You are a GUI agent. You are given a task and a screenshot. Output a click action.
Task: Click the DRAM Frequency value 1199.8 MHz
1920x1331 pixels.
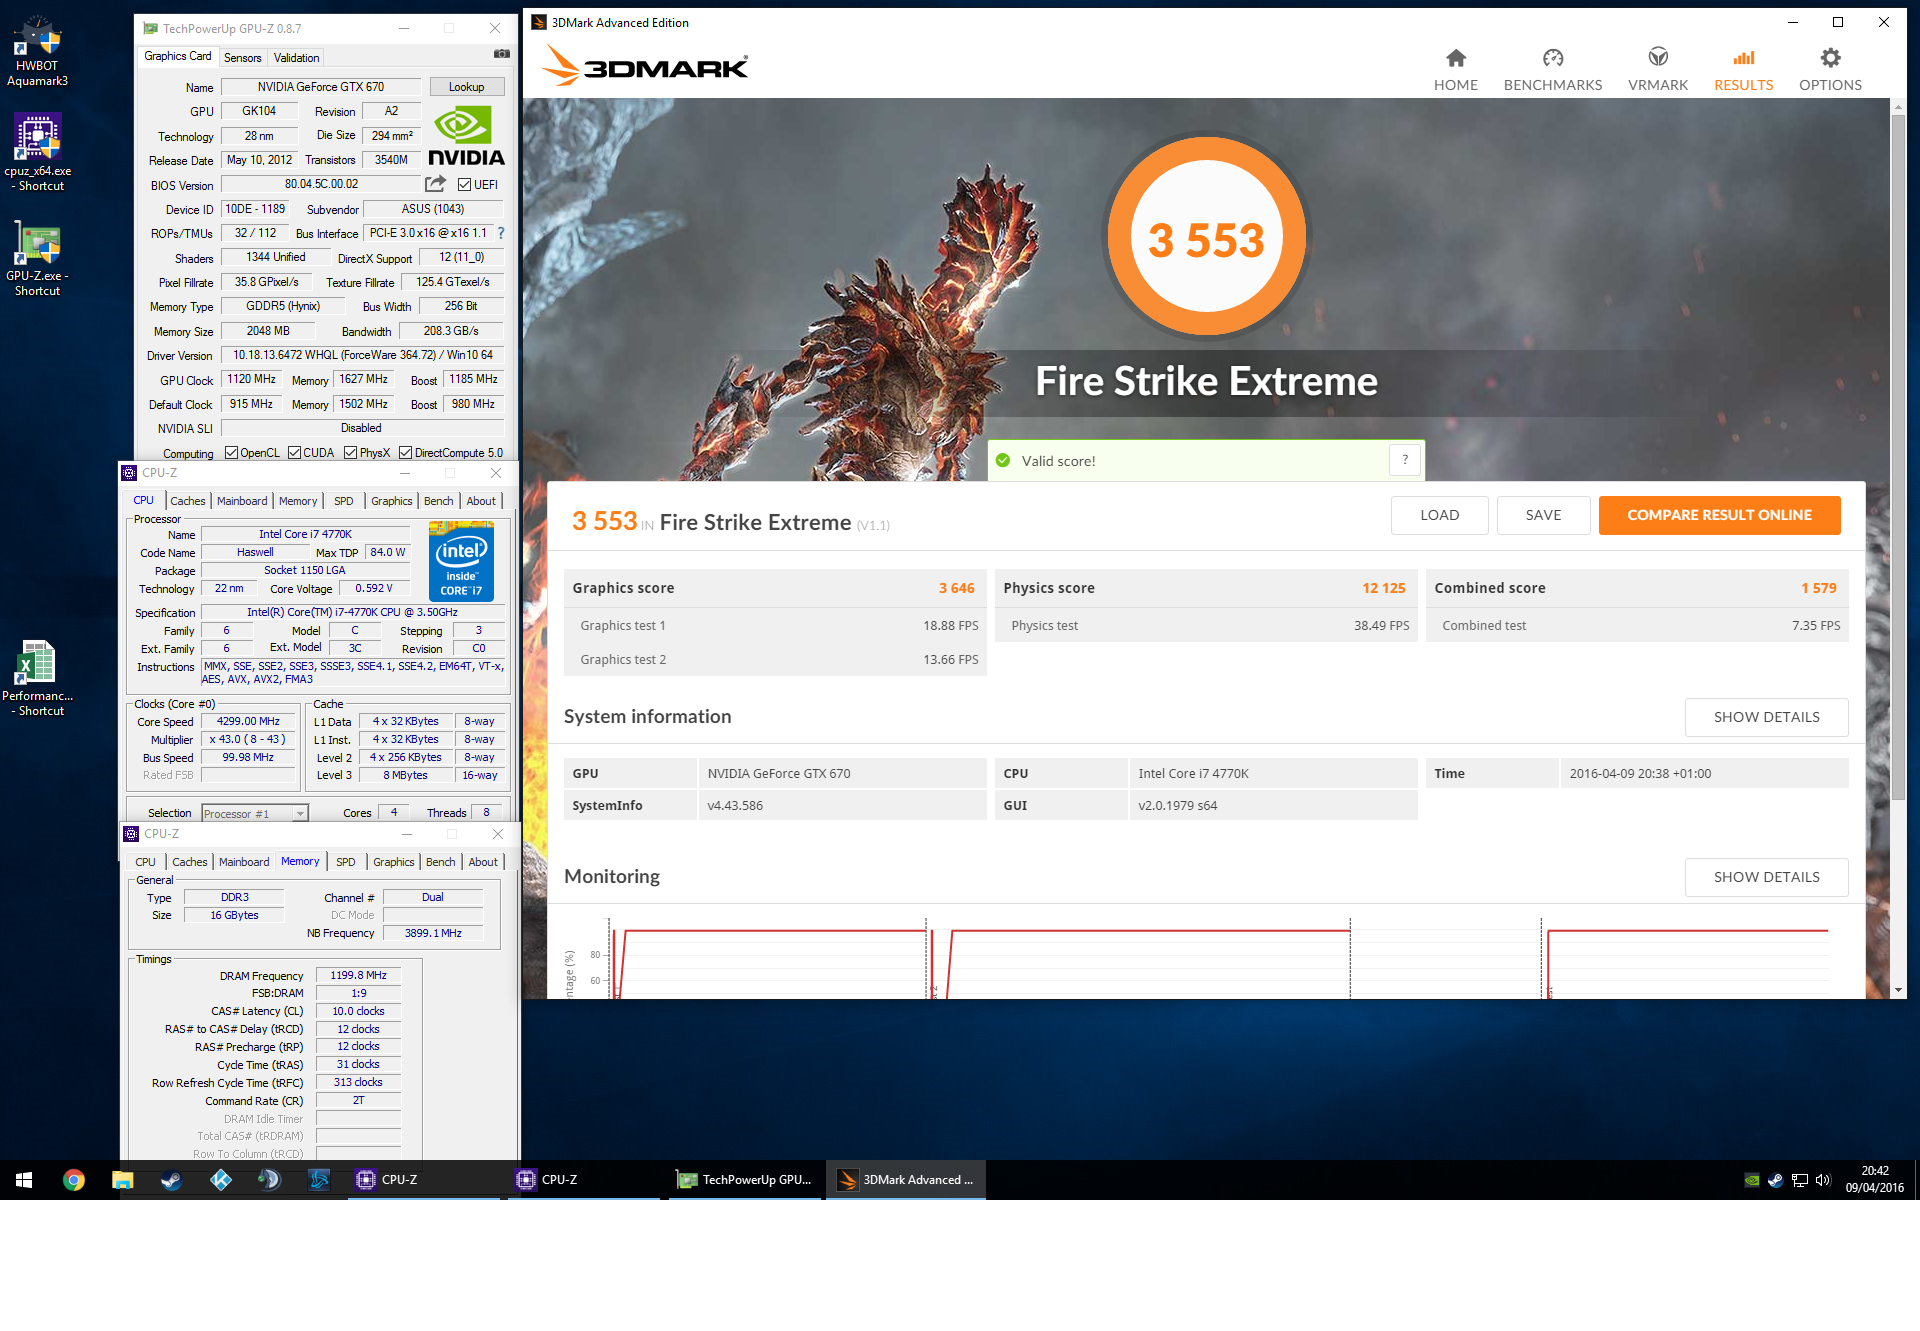click(358, 975)
